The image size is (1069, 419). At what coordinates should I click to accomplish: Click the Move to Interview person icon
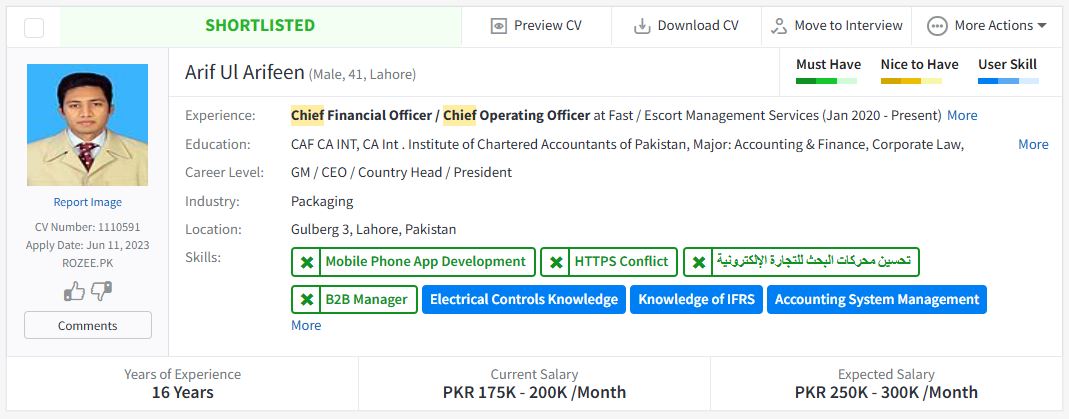tap(779, 26)
